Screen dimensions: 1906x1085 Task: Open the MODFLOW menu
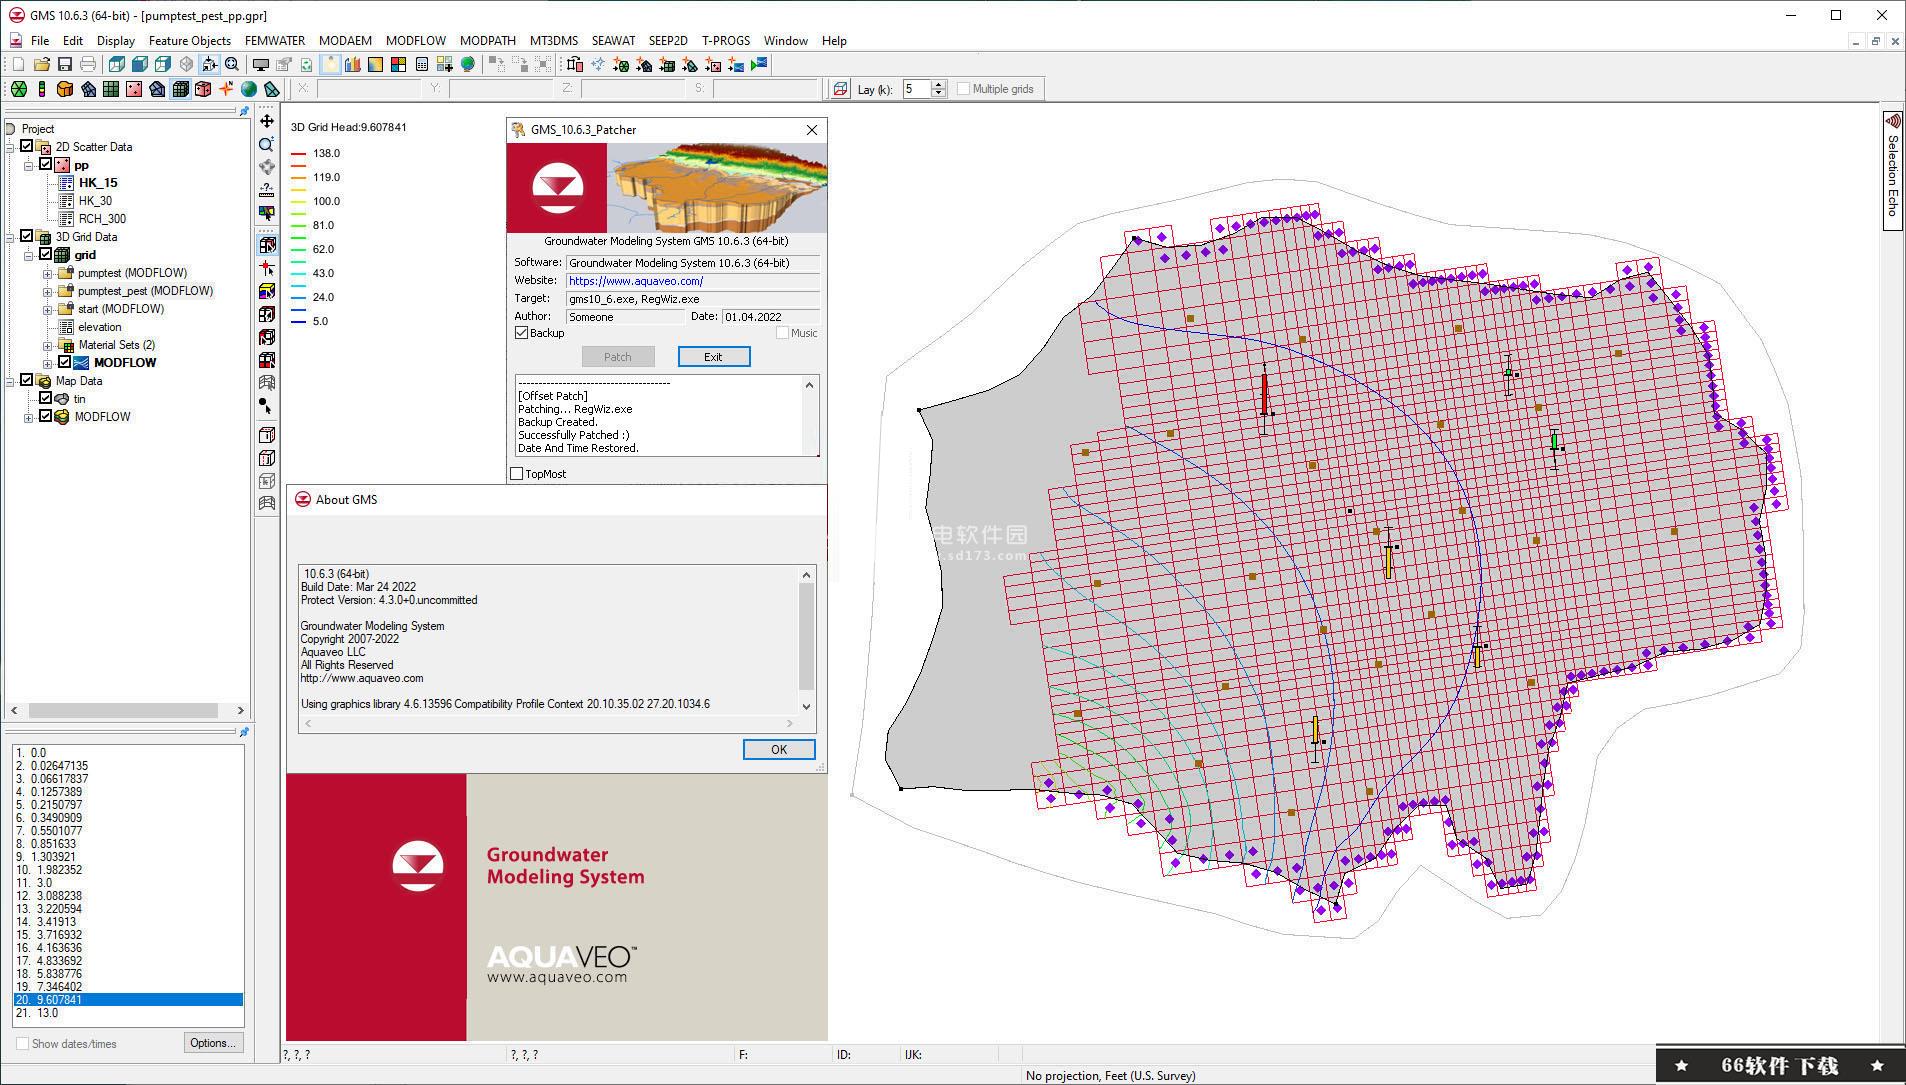click(416, 41)
